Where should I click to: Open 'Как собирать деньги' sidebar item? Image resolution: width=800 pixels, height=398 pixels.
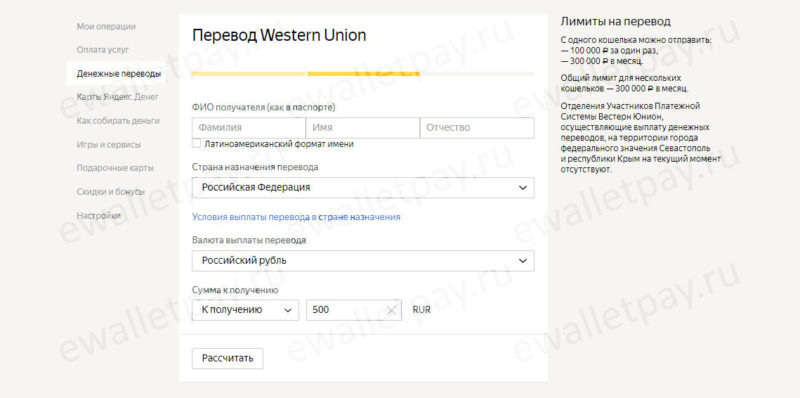pos(118,121)
